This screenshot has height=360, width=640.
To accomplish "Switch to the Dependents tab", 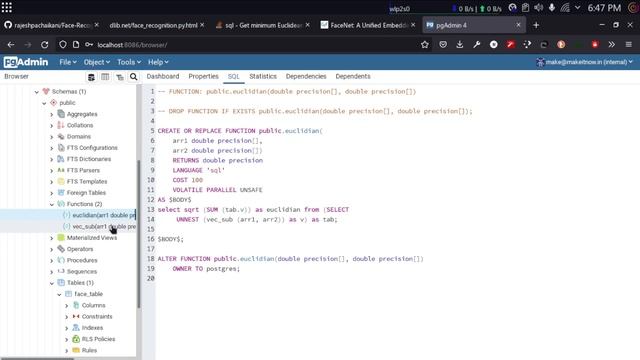I will [353, 76].
